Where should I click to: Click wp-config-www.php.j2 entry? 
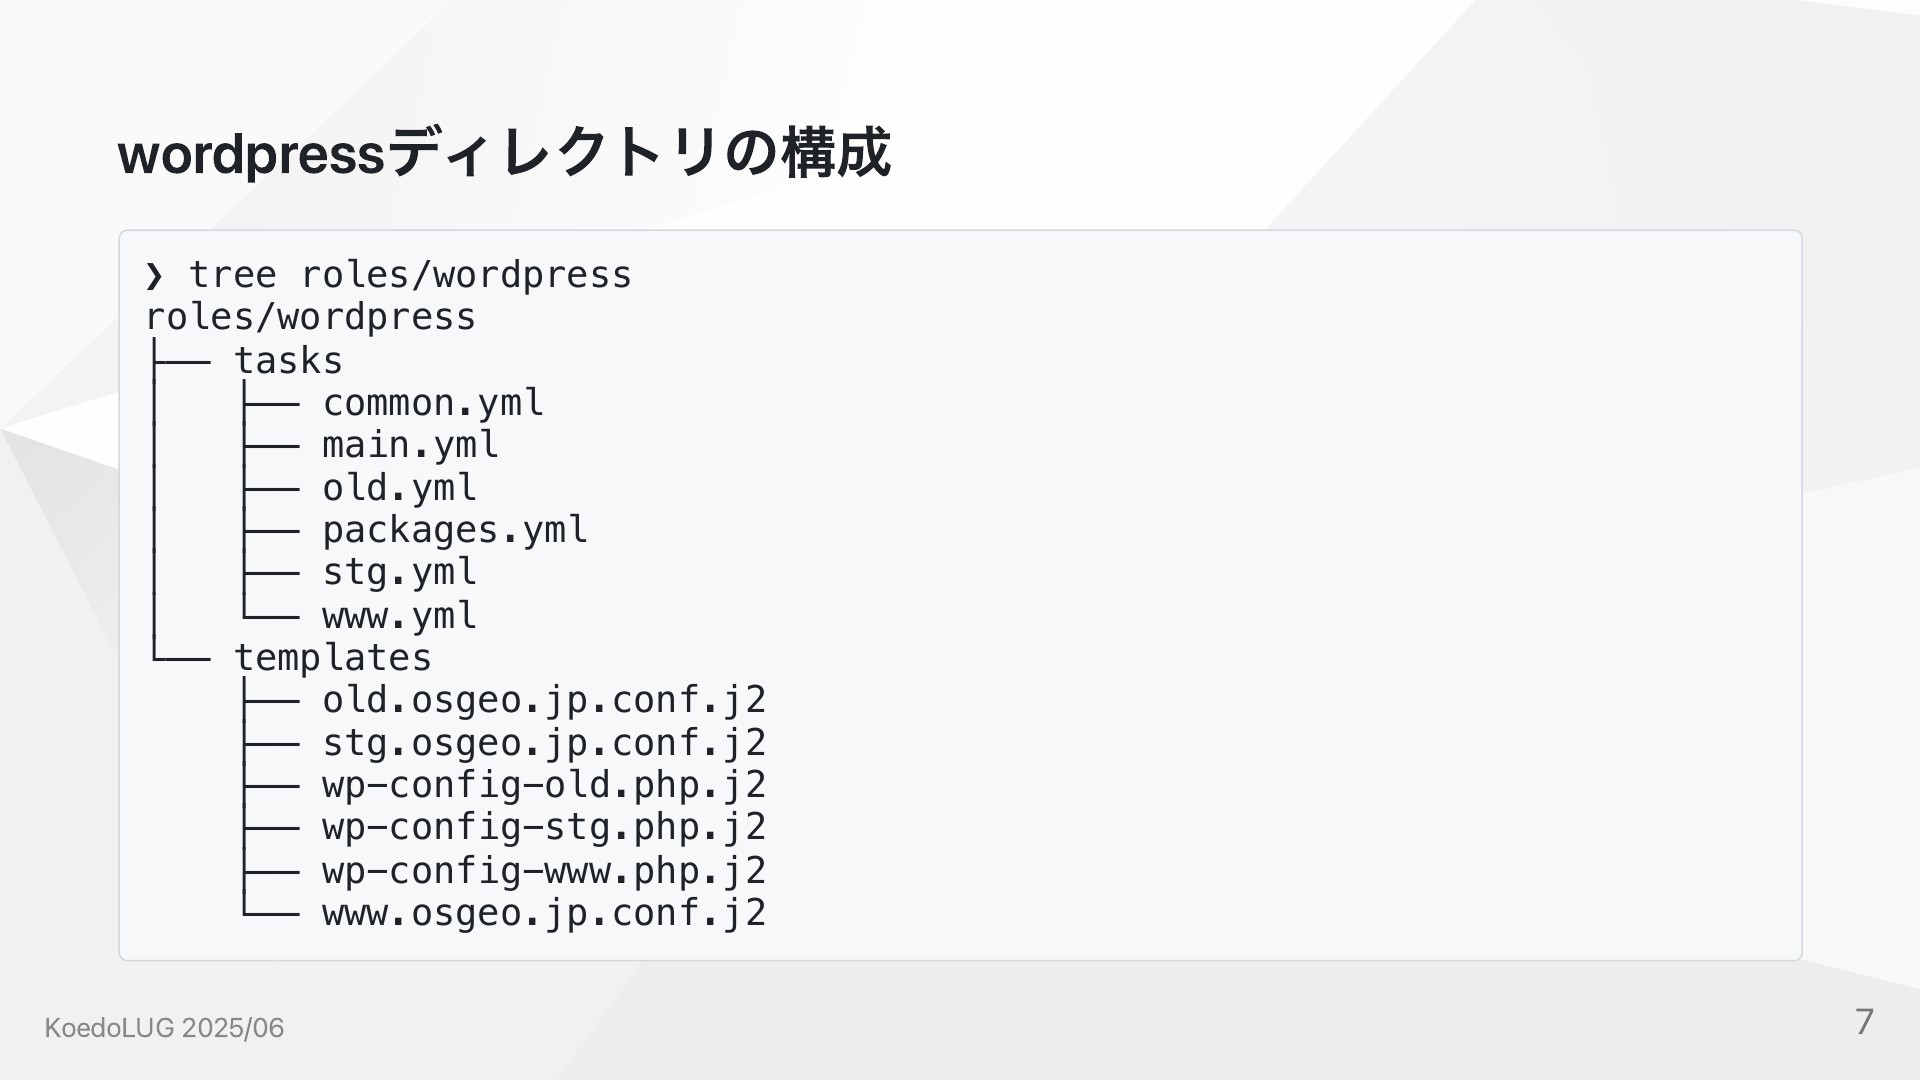(544, 870)
